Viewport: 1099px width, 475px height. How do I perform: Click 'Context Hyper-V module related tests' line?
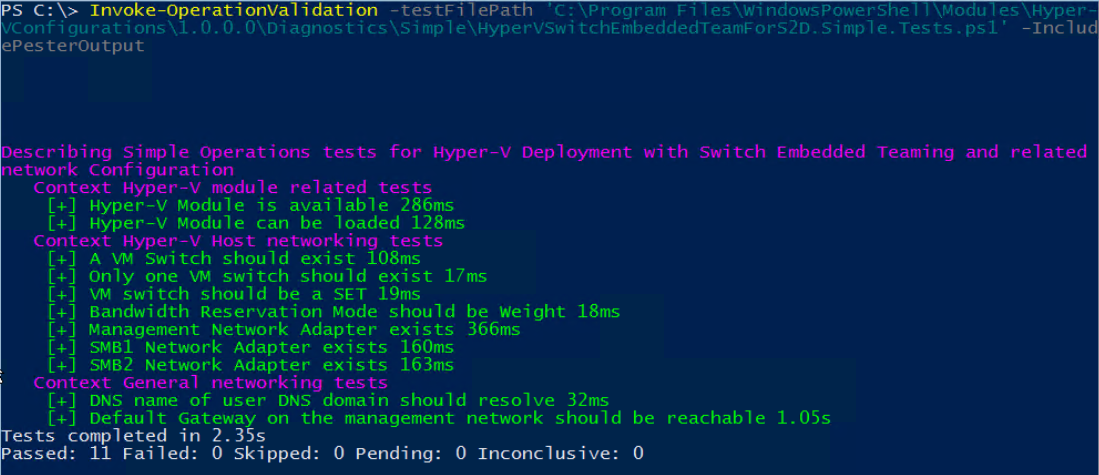pos(232,187)
